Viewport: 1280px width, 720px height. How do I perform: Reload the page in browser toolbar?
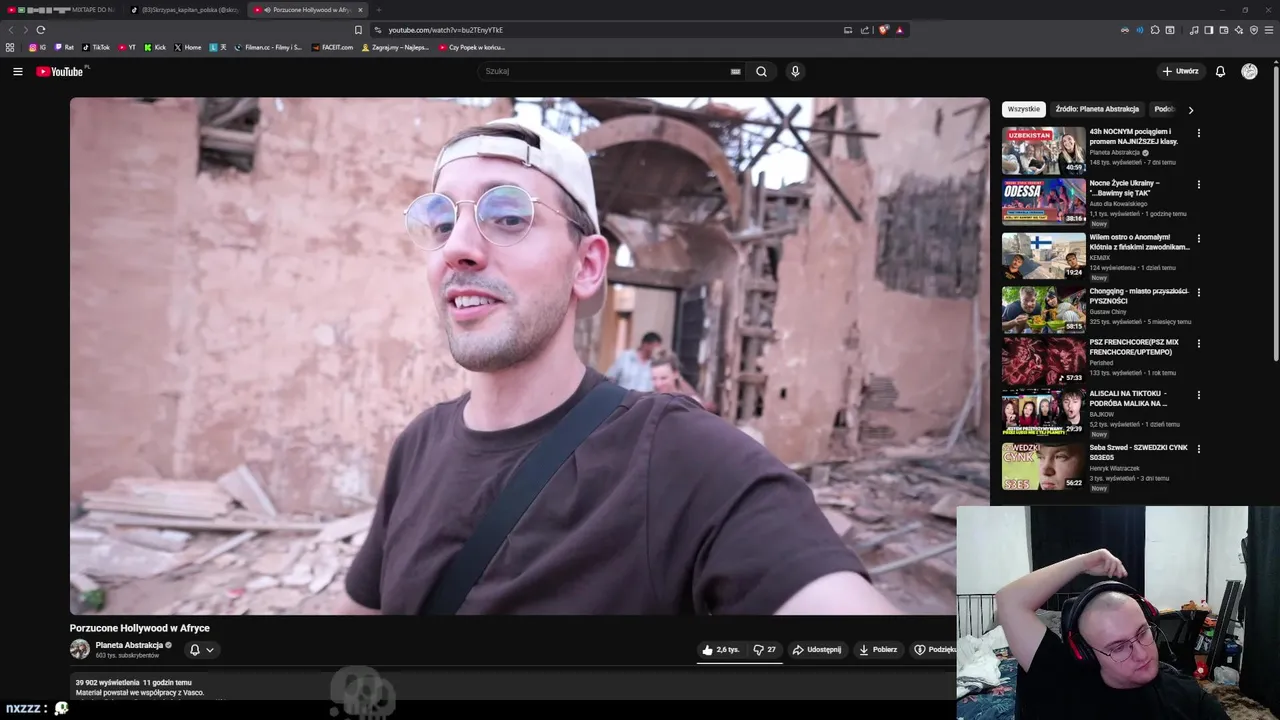click(x=41, y=30)
